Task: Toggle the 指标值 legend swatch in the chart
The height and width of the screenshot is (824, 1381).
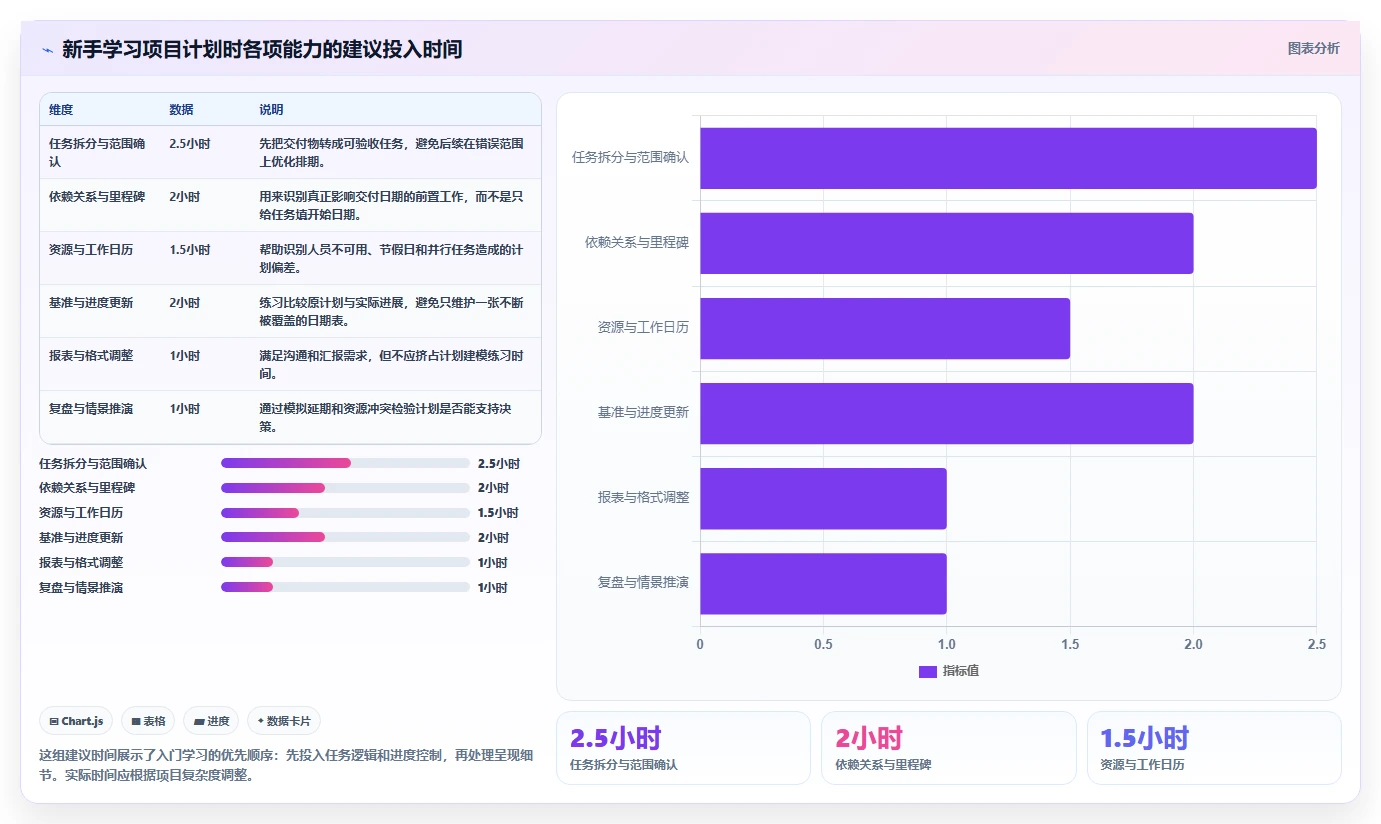Action: [x=927, y=671]
